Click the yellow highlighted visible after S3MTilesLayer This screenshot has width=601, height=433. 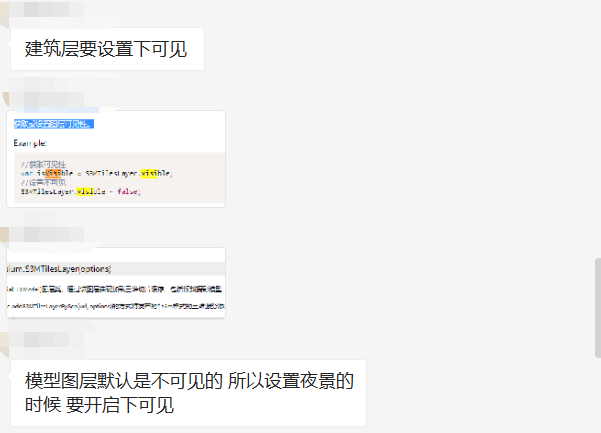pos(149,173)
